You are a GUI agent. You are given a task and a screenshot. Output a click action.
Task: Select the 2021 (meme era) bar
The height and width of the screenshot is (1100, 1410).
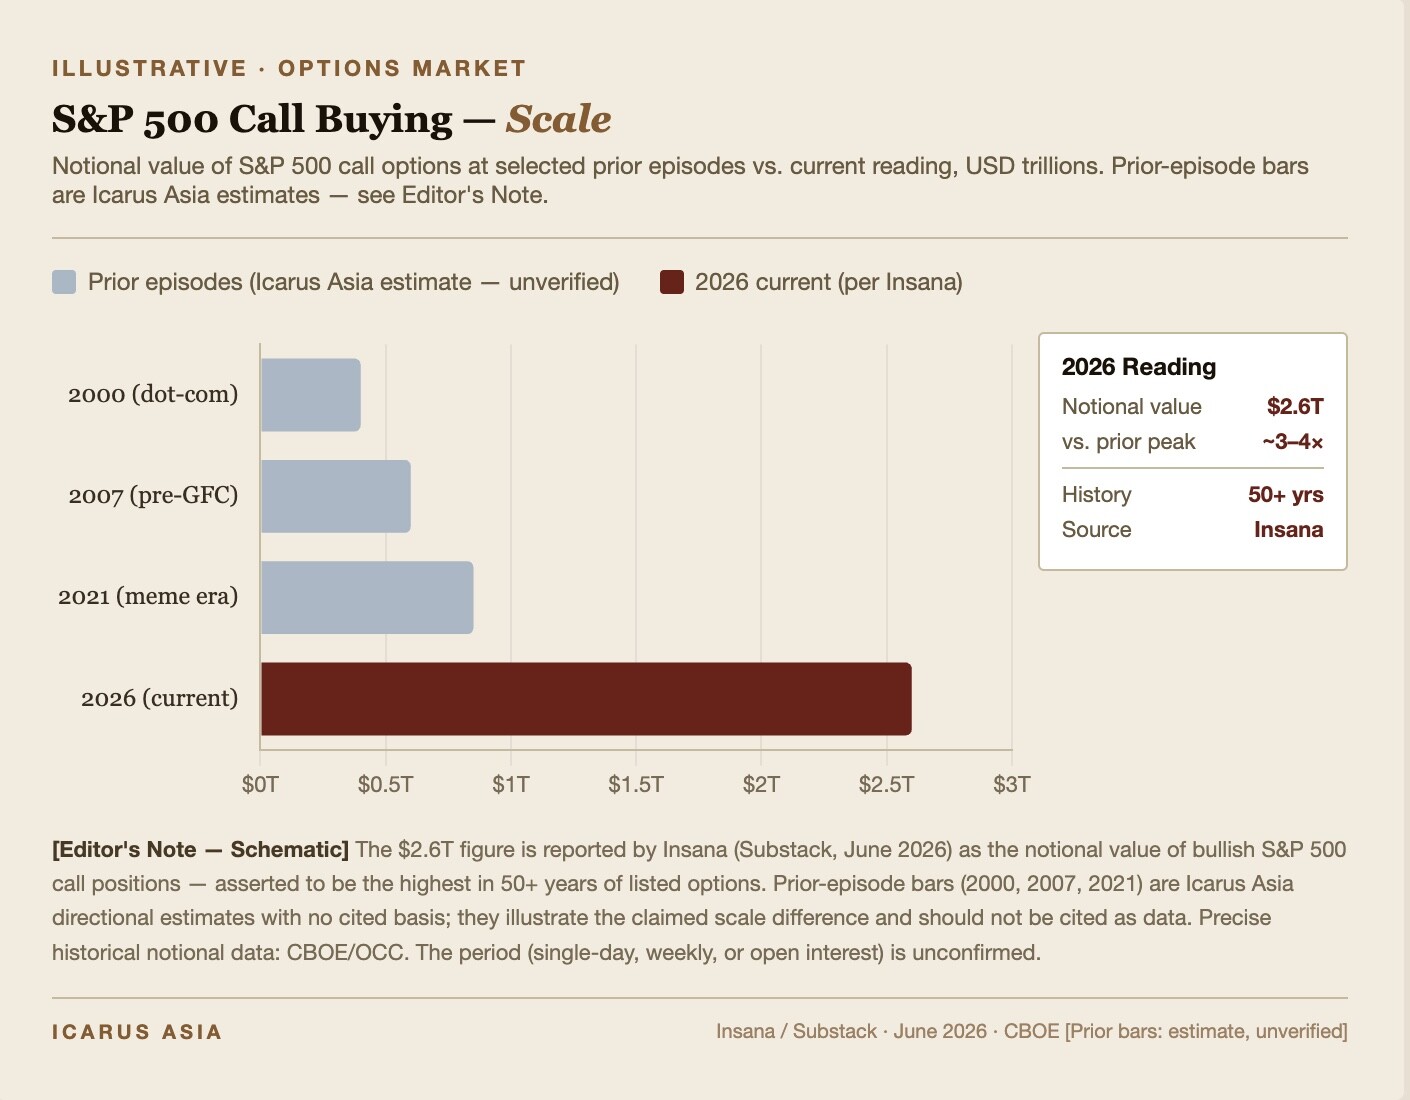(x=367, y=597)
